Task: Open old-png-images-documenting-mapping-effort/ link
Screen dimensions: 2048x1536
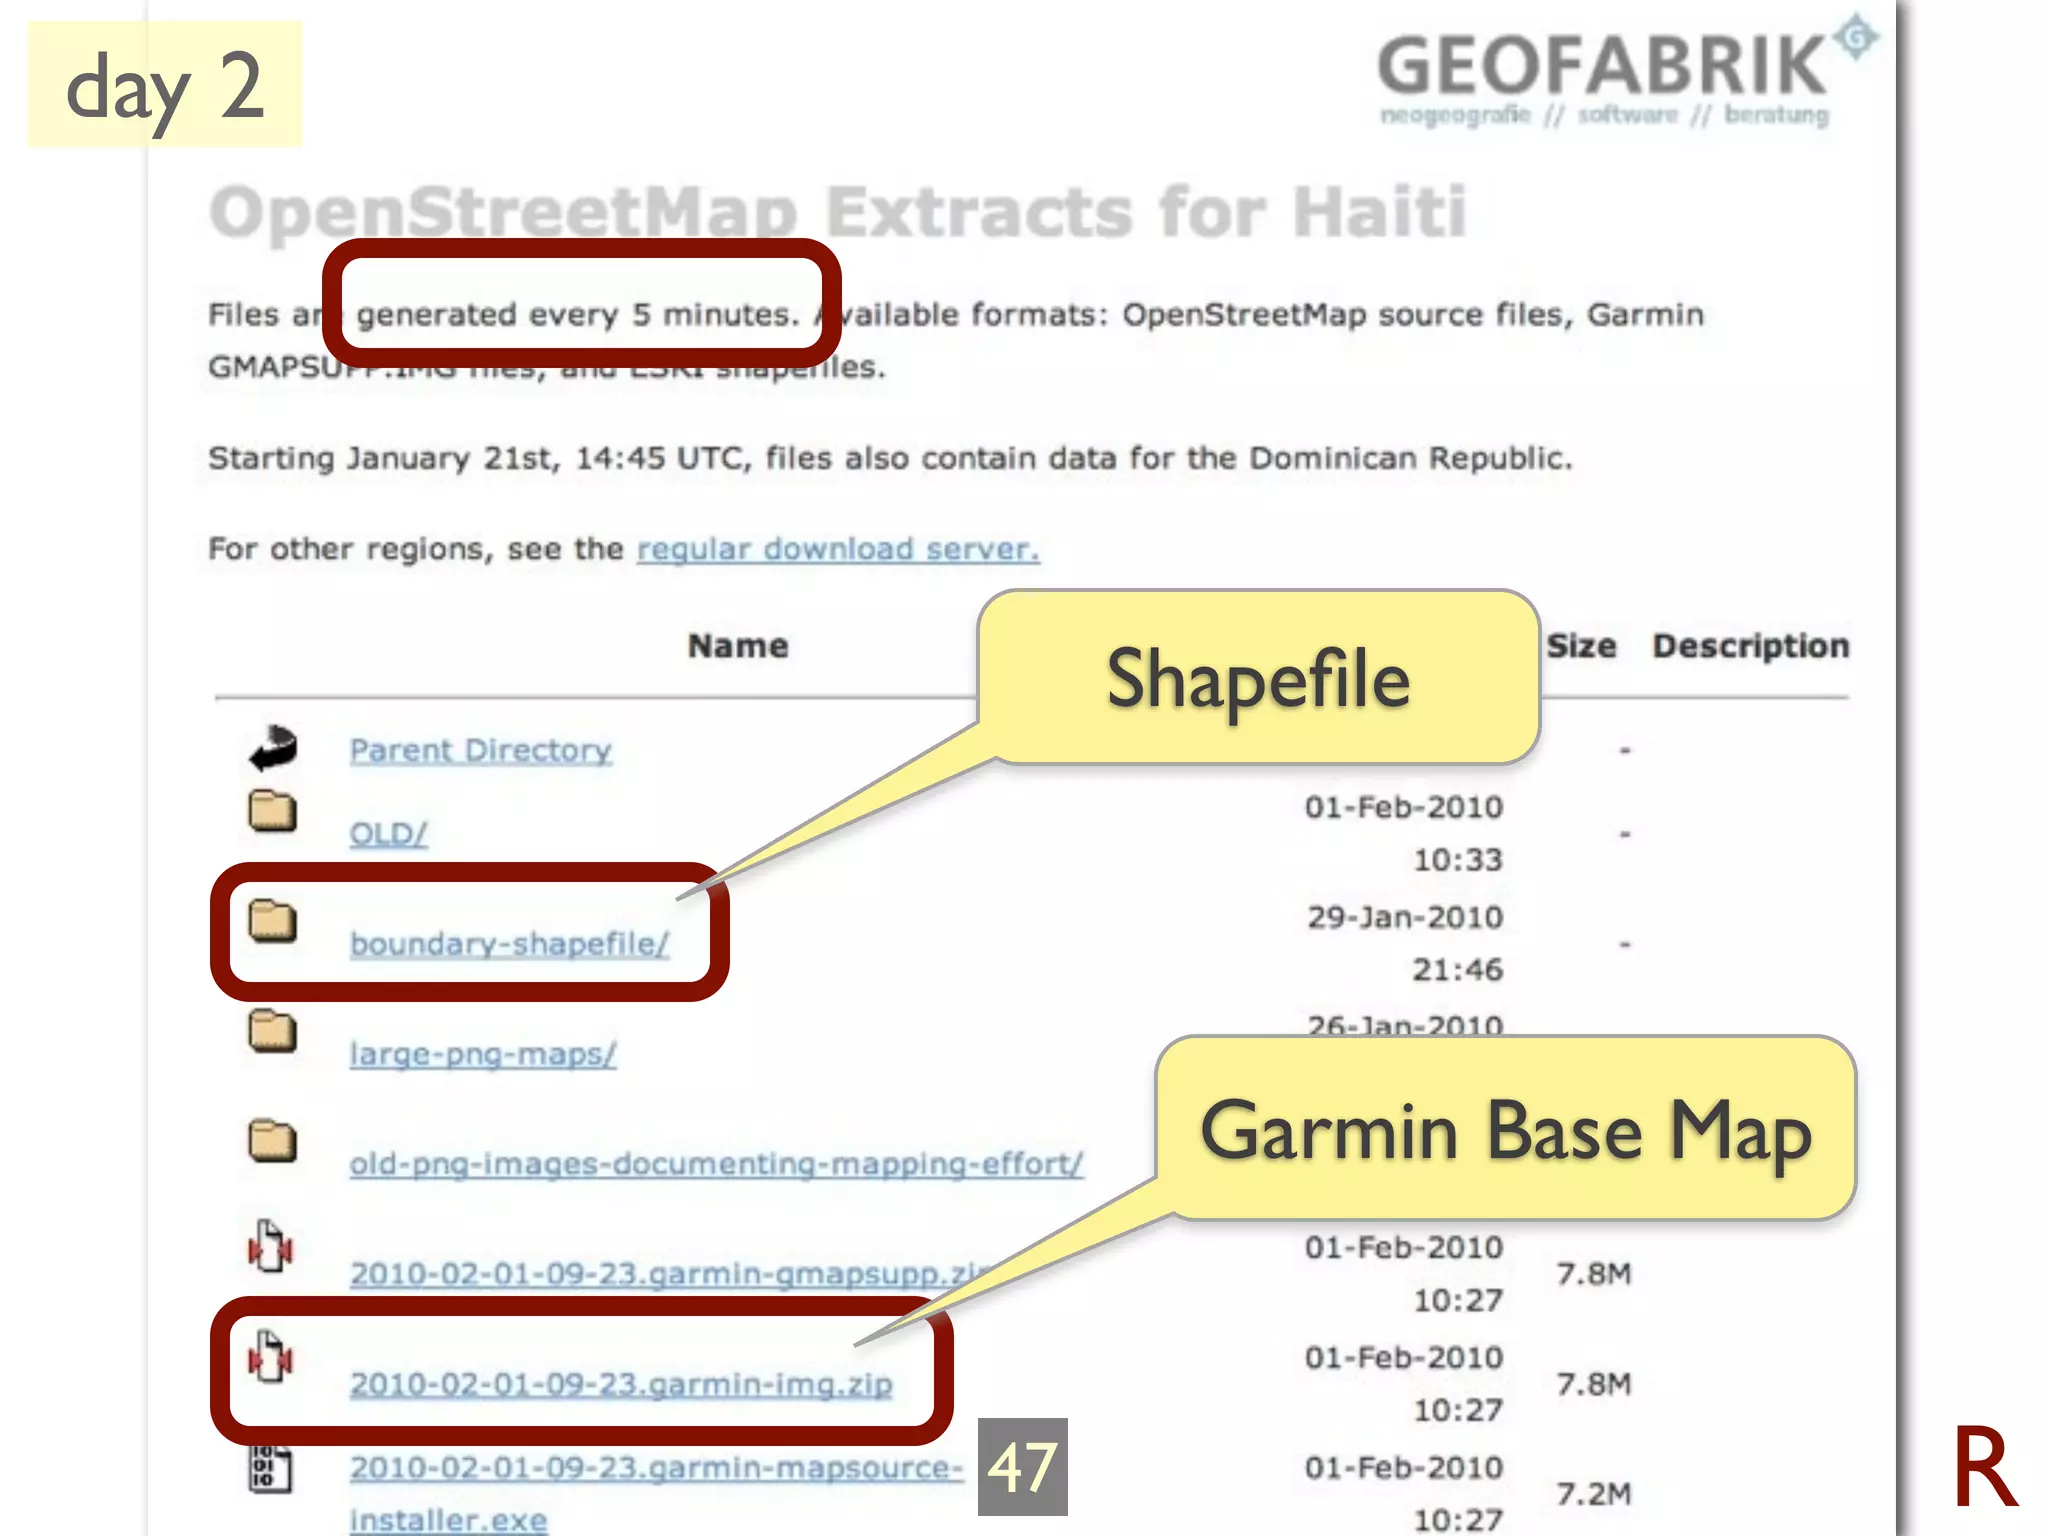Action: click(716, 1163)
